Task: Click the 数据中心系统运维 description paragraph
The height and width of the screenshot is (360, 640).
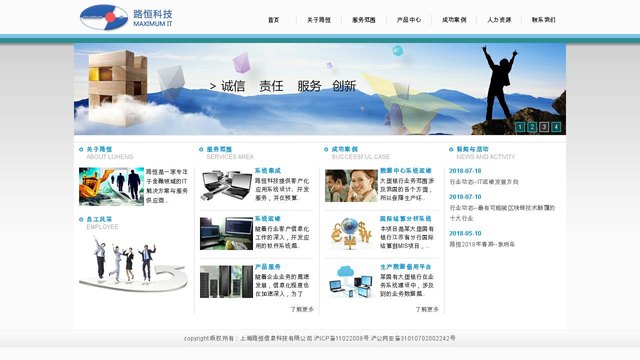Action: (407, 189)
